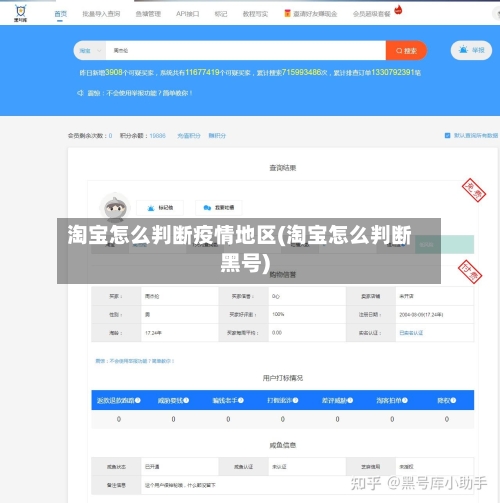Click the green button at the row end
The height and width of the screenshot is (503, 500).
(444, 245)
